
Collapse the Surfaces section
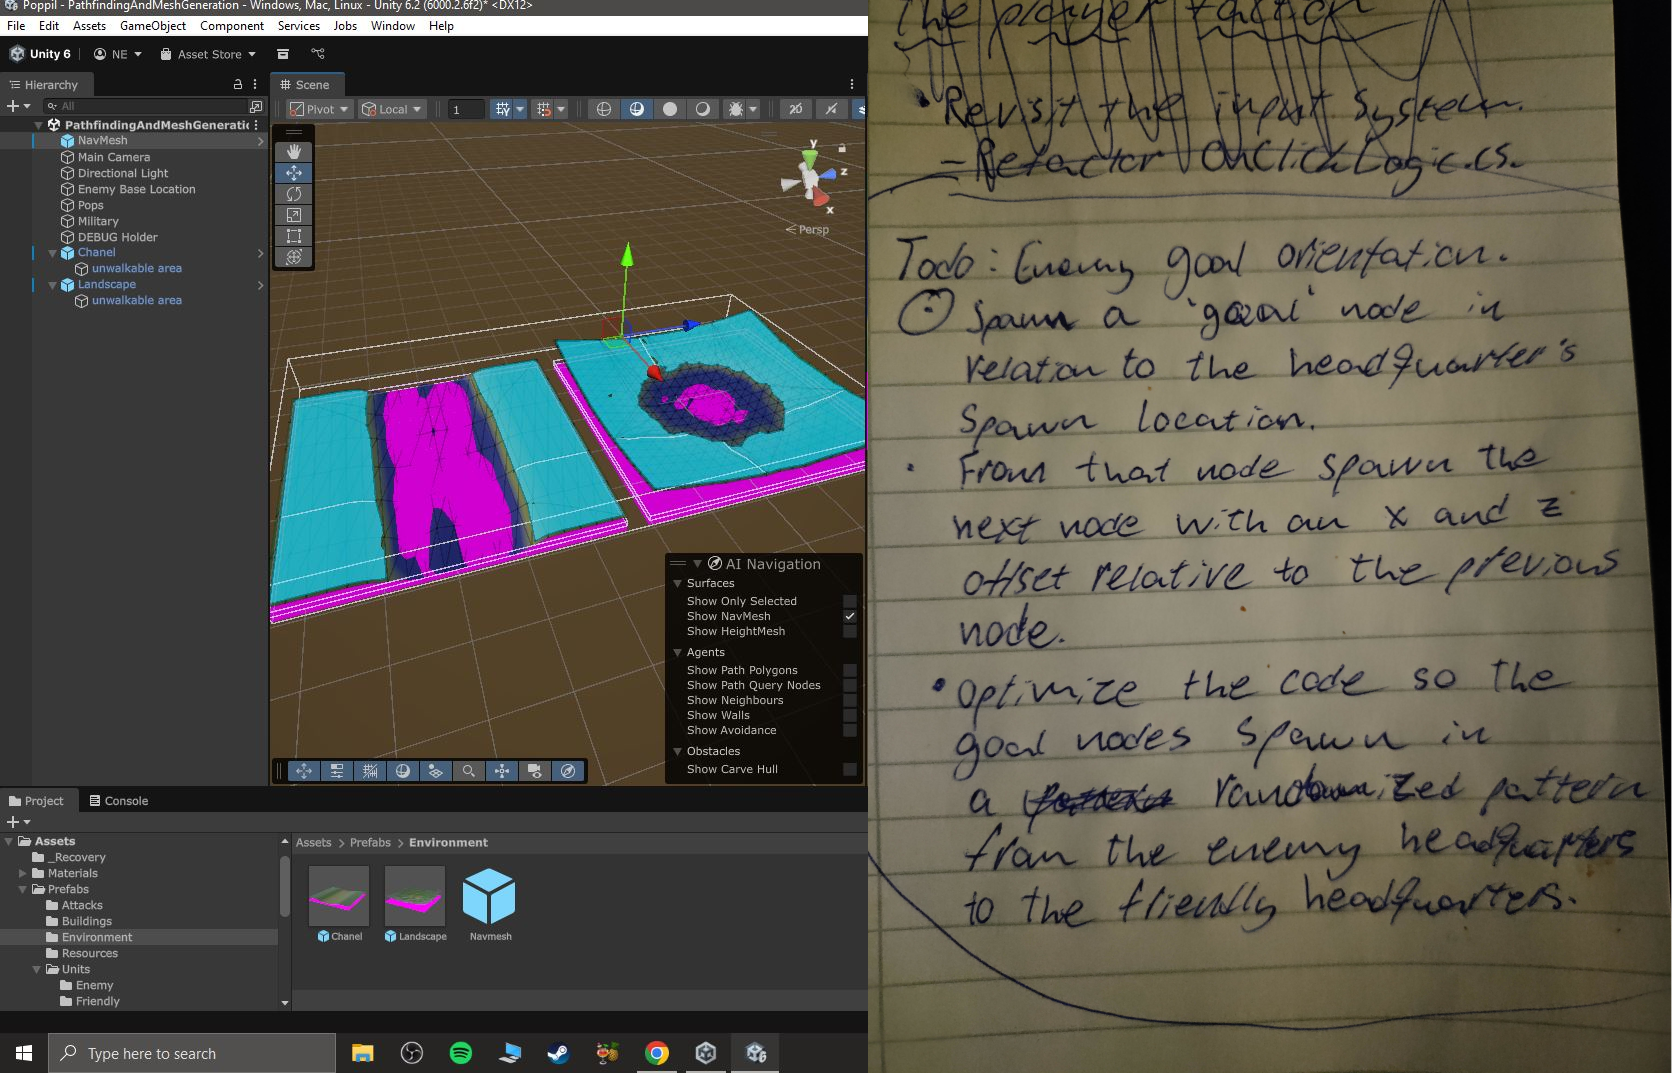[x=677, y=583]
